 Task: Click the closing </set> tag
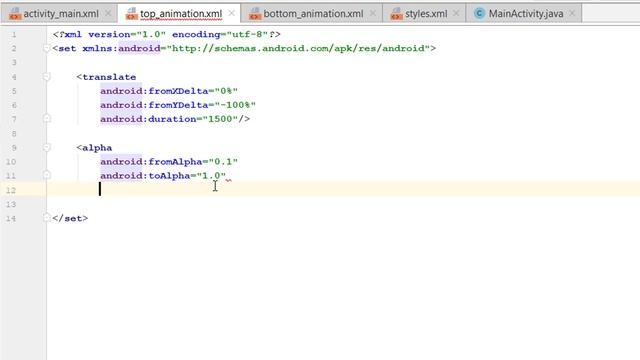70,218
